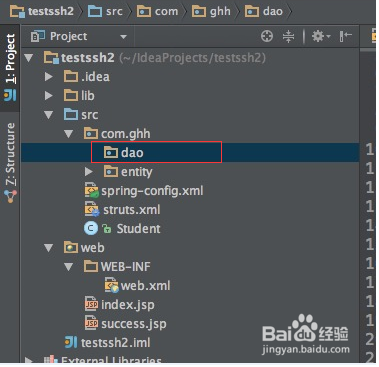The height and width of the screenshot is (367, 379).
Task: Expand the lib folder arrow
Action: [x=49, y=96]
